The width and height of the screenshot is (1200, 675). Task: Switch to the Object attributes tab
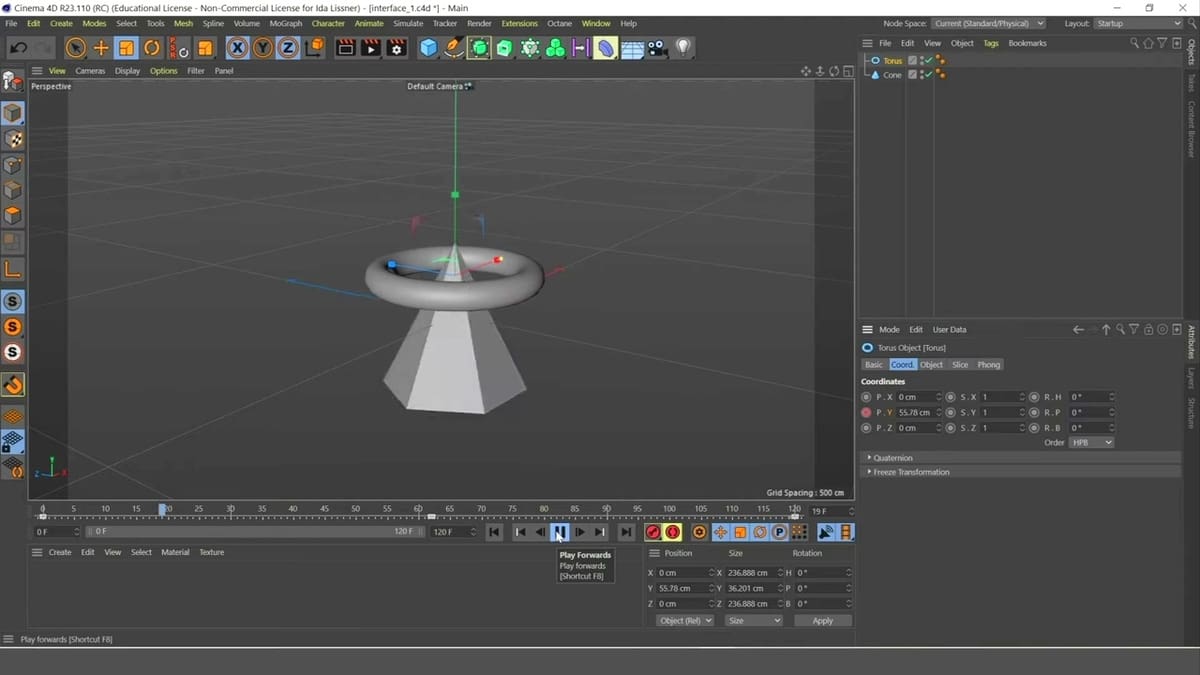click(932, 365)
